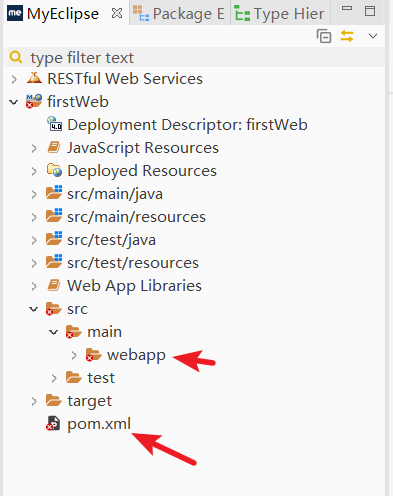Select JavaScript Resources label
Image resolution: width=393 pixels, height=496 pixels.
click(x=143, y=148)
